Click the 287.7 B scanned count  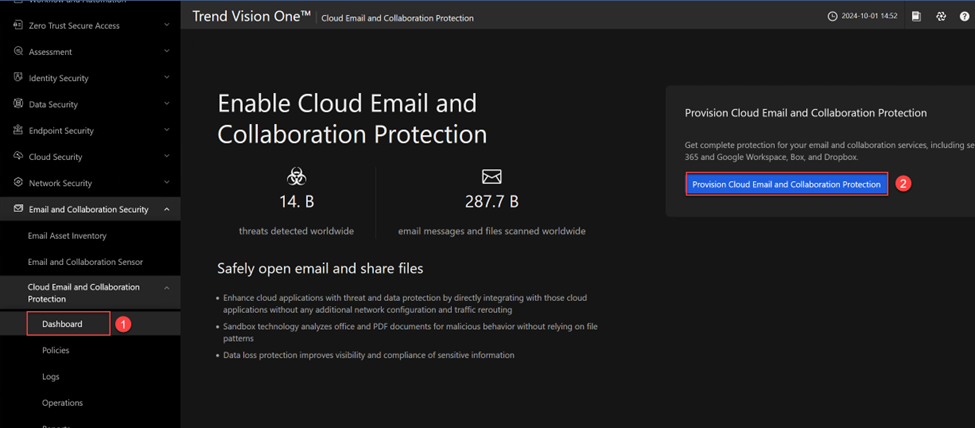[492, 202]
